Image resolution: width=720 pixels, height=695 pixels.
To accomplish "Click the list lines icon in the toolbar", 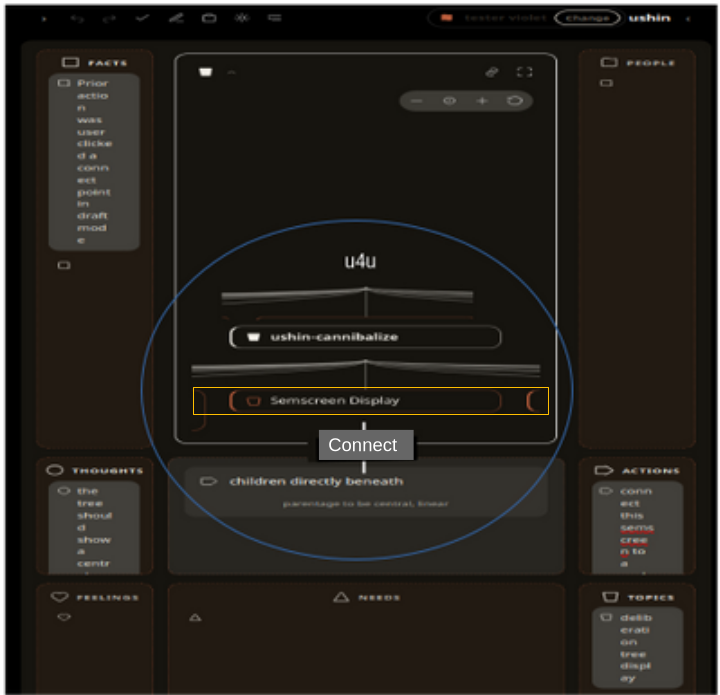I will (x=275, y=18).
